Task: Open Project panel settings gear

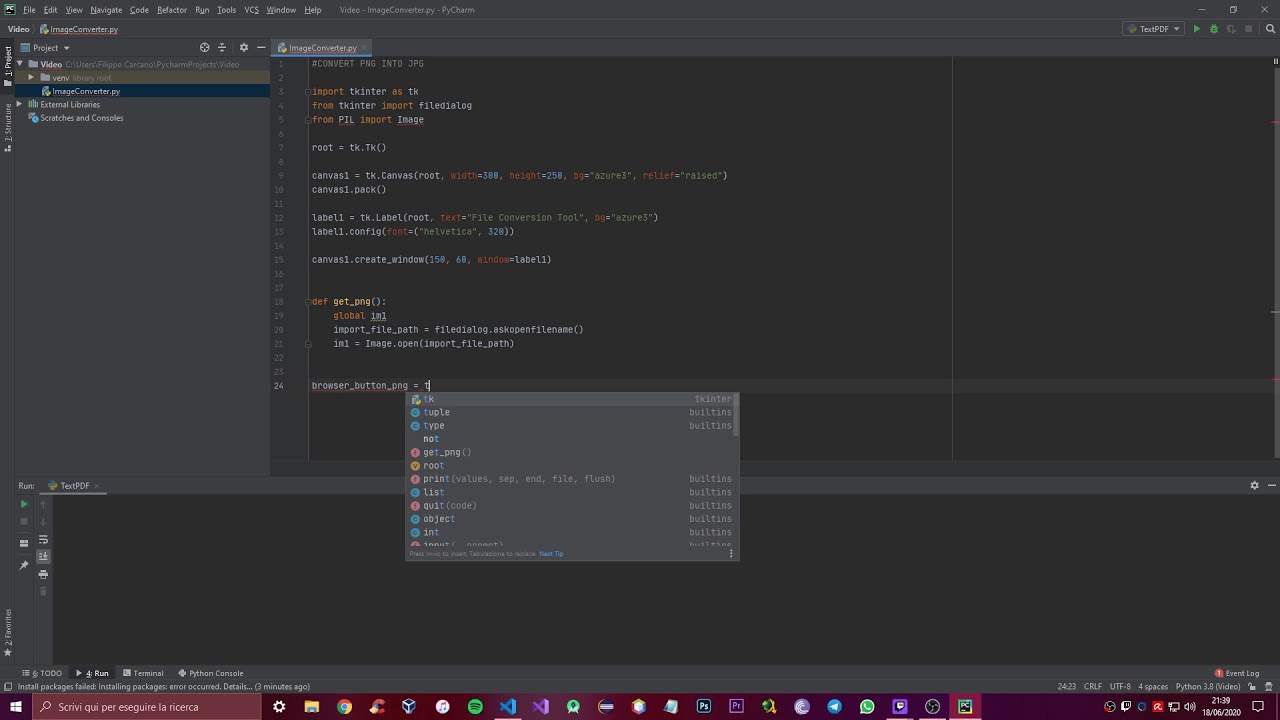Action: 243,47
